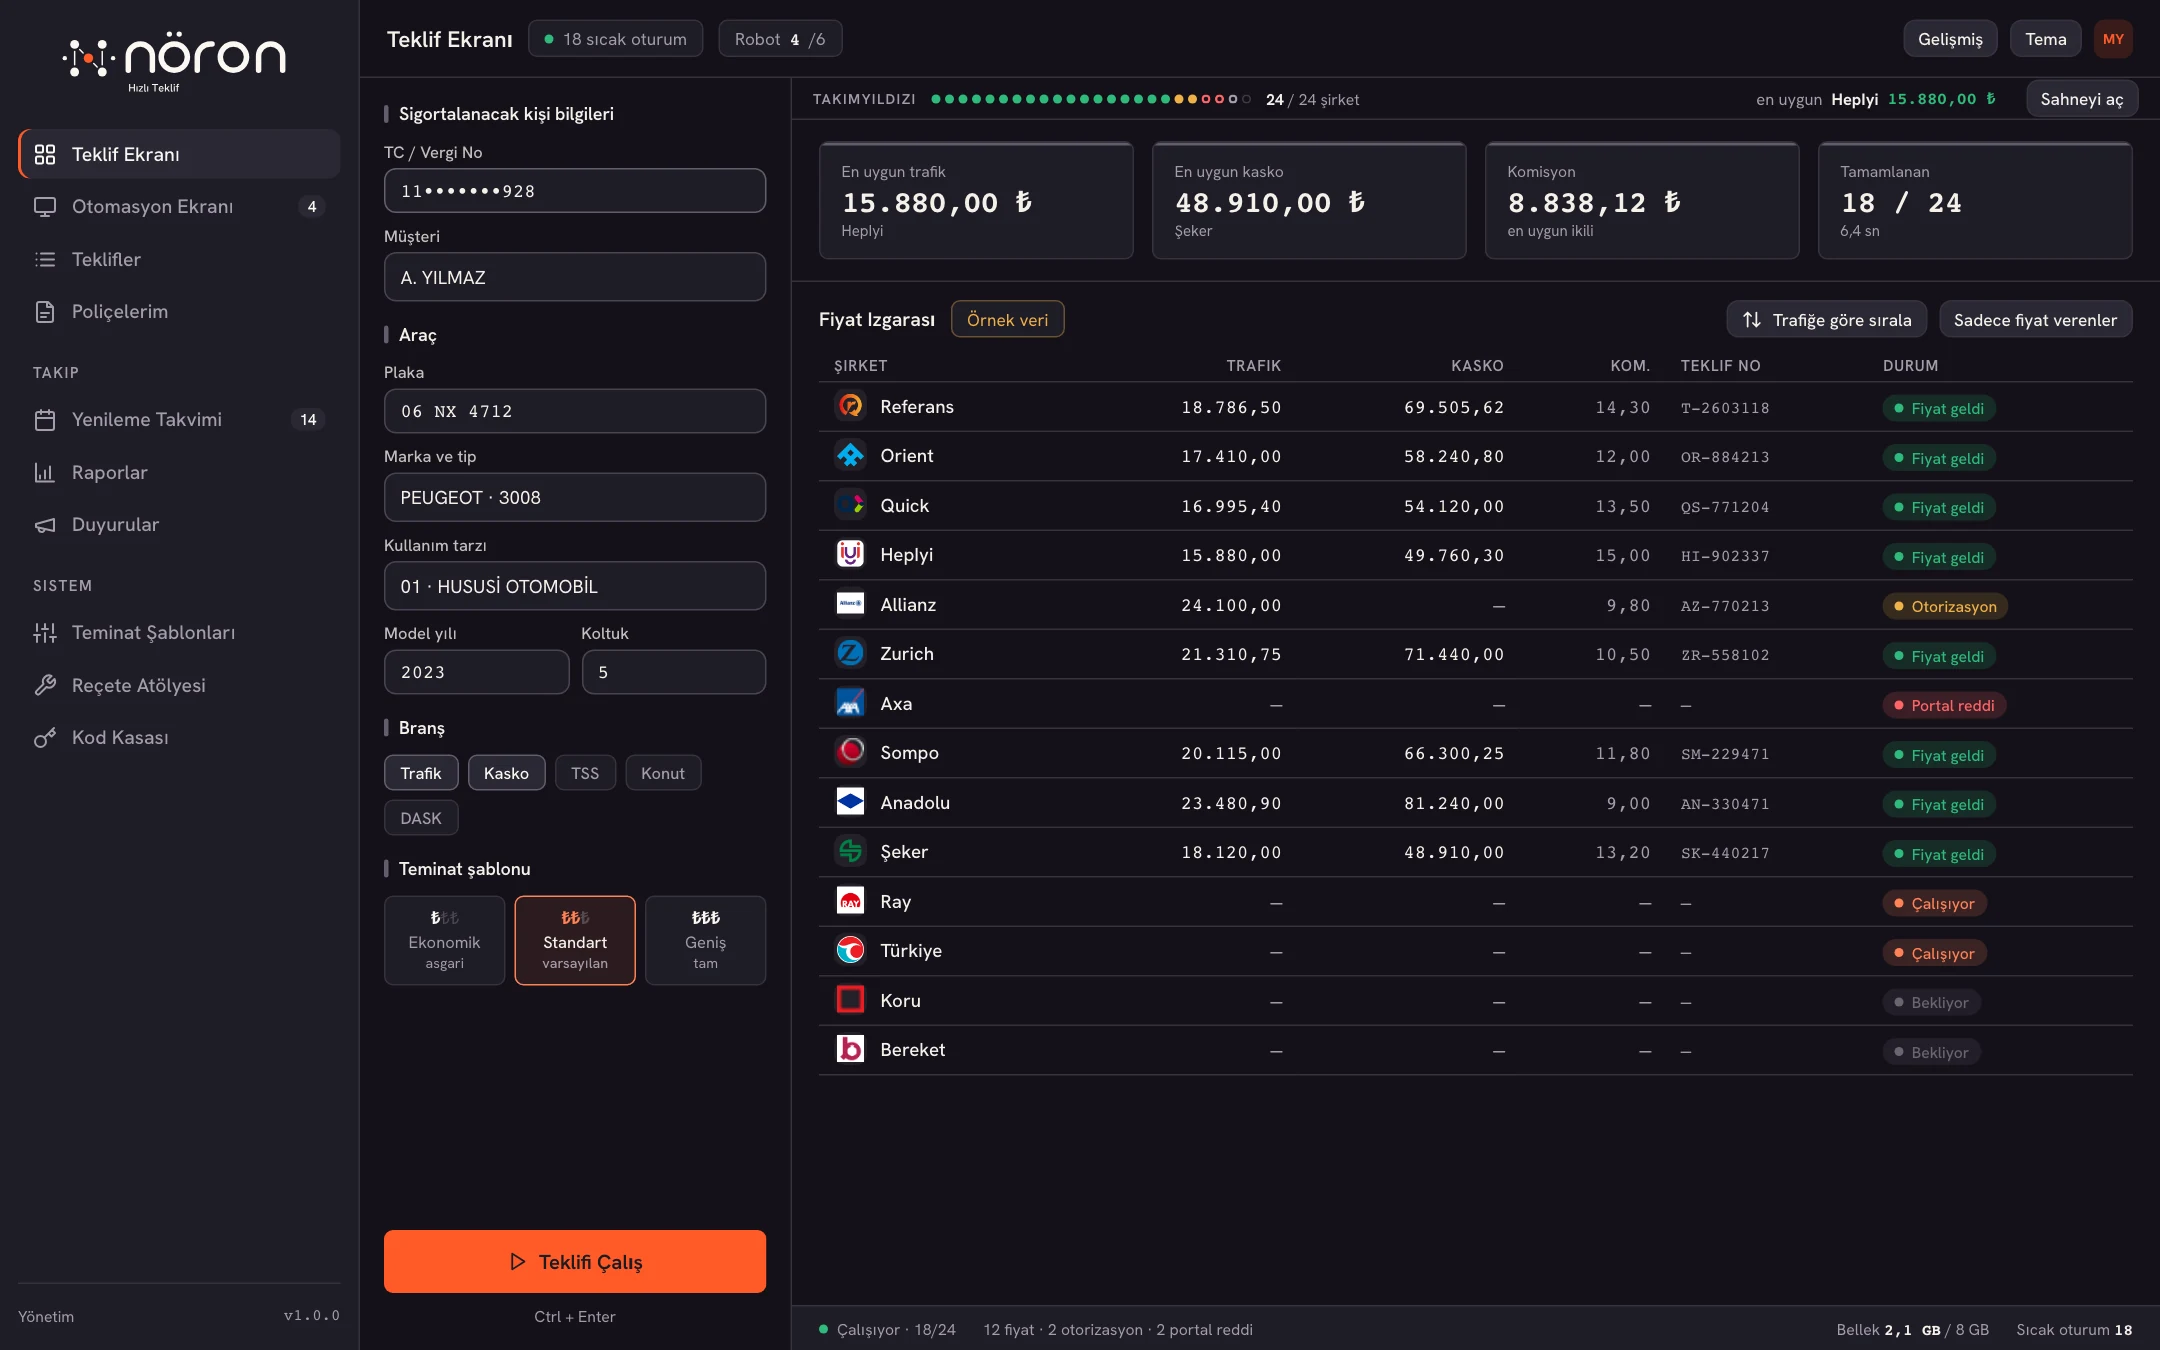Enable the Konut branch chip
Image resolution: width=2160 pixels, height=1350 pixels.
point(663,773)
